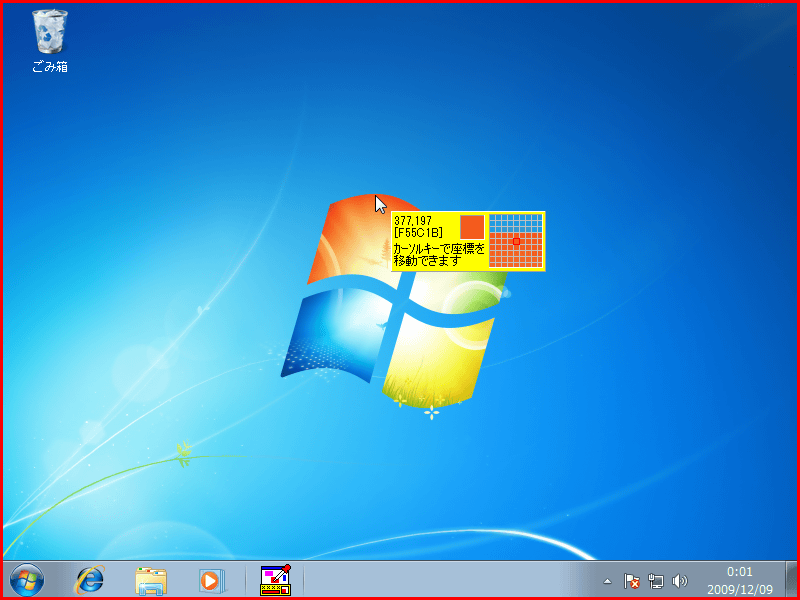This screenshot has height=600, width=800.
Task: Click the magnified pixel grid preview
Action: 516,241
